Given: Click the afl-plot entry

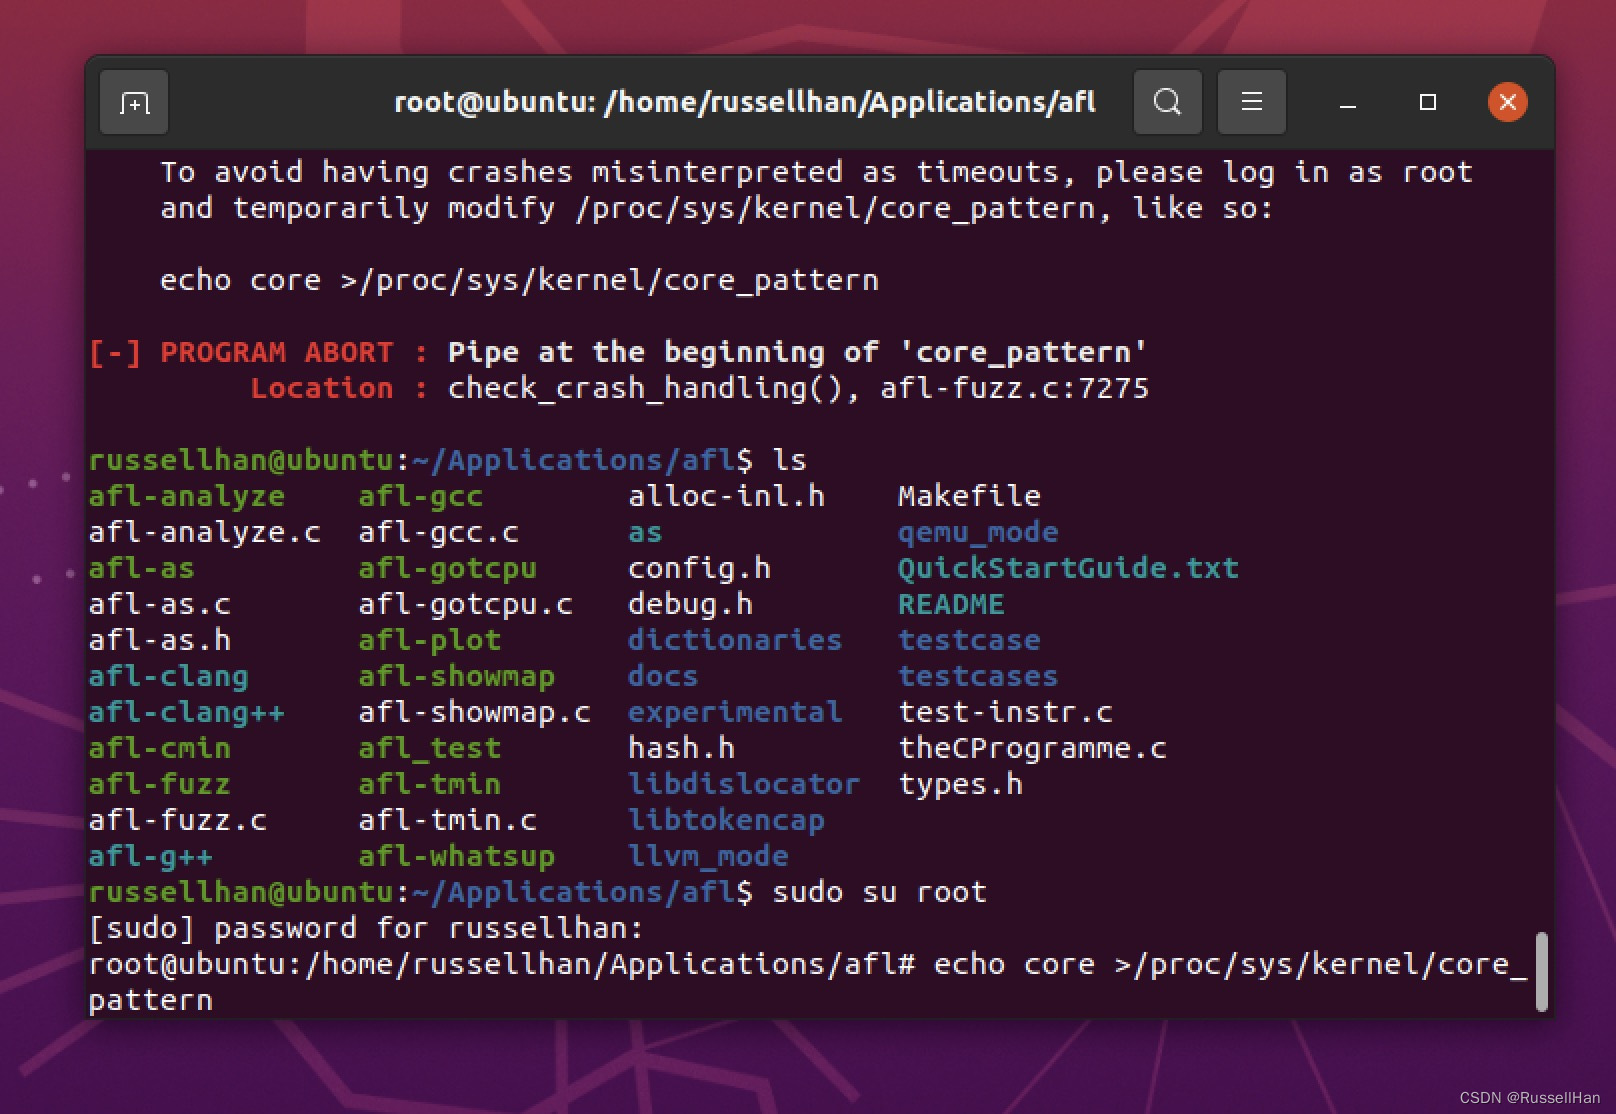Looking at the screenshot, I should click(x=430, y=640).
